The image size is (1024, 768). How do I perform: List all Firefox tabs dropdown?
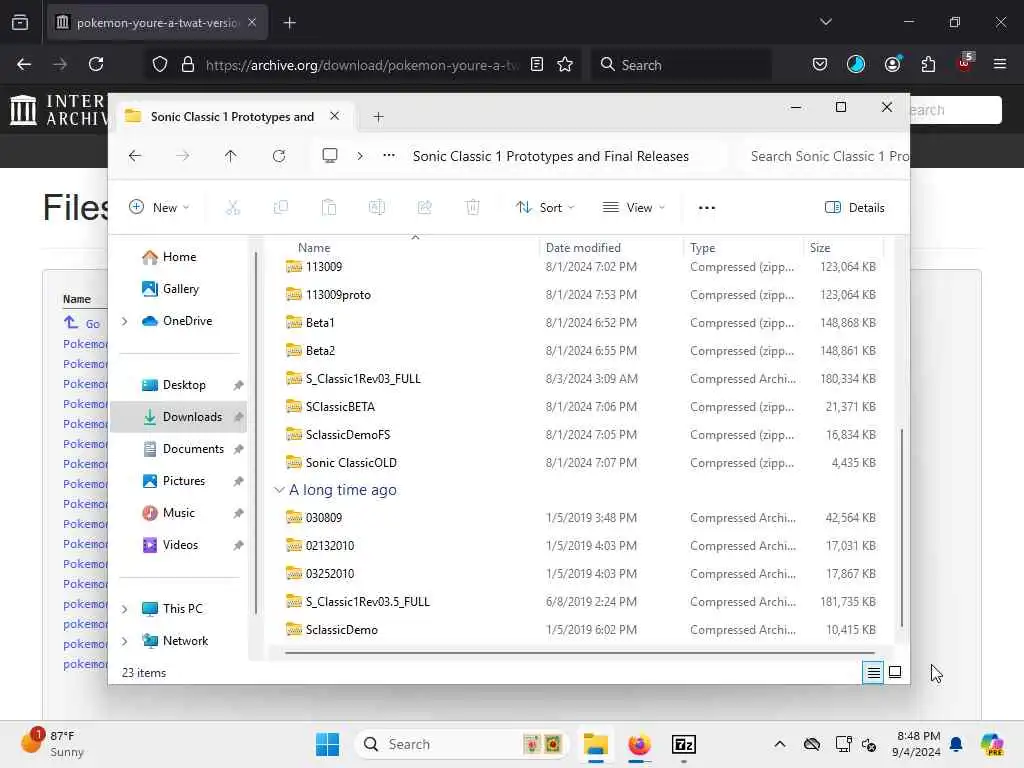pyautogui.click(x=825, y=22)
